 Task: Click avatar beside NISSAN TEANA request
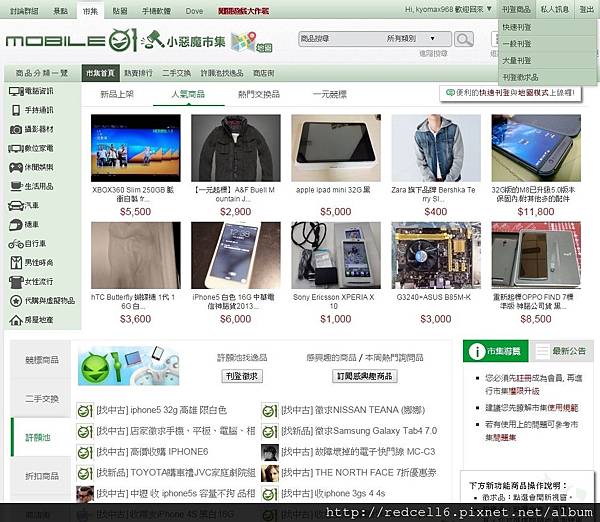click(269, 410)
